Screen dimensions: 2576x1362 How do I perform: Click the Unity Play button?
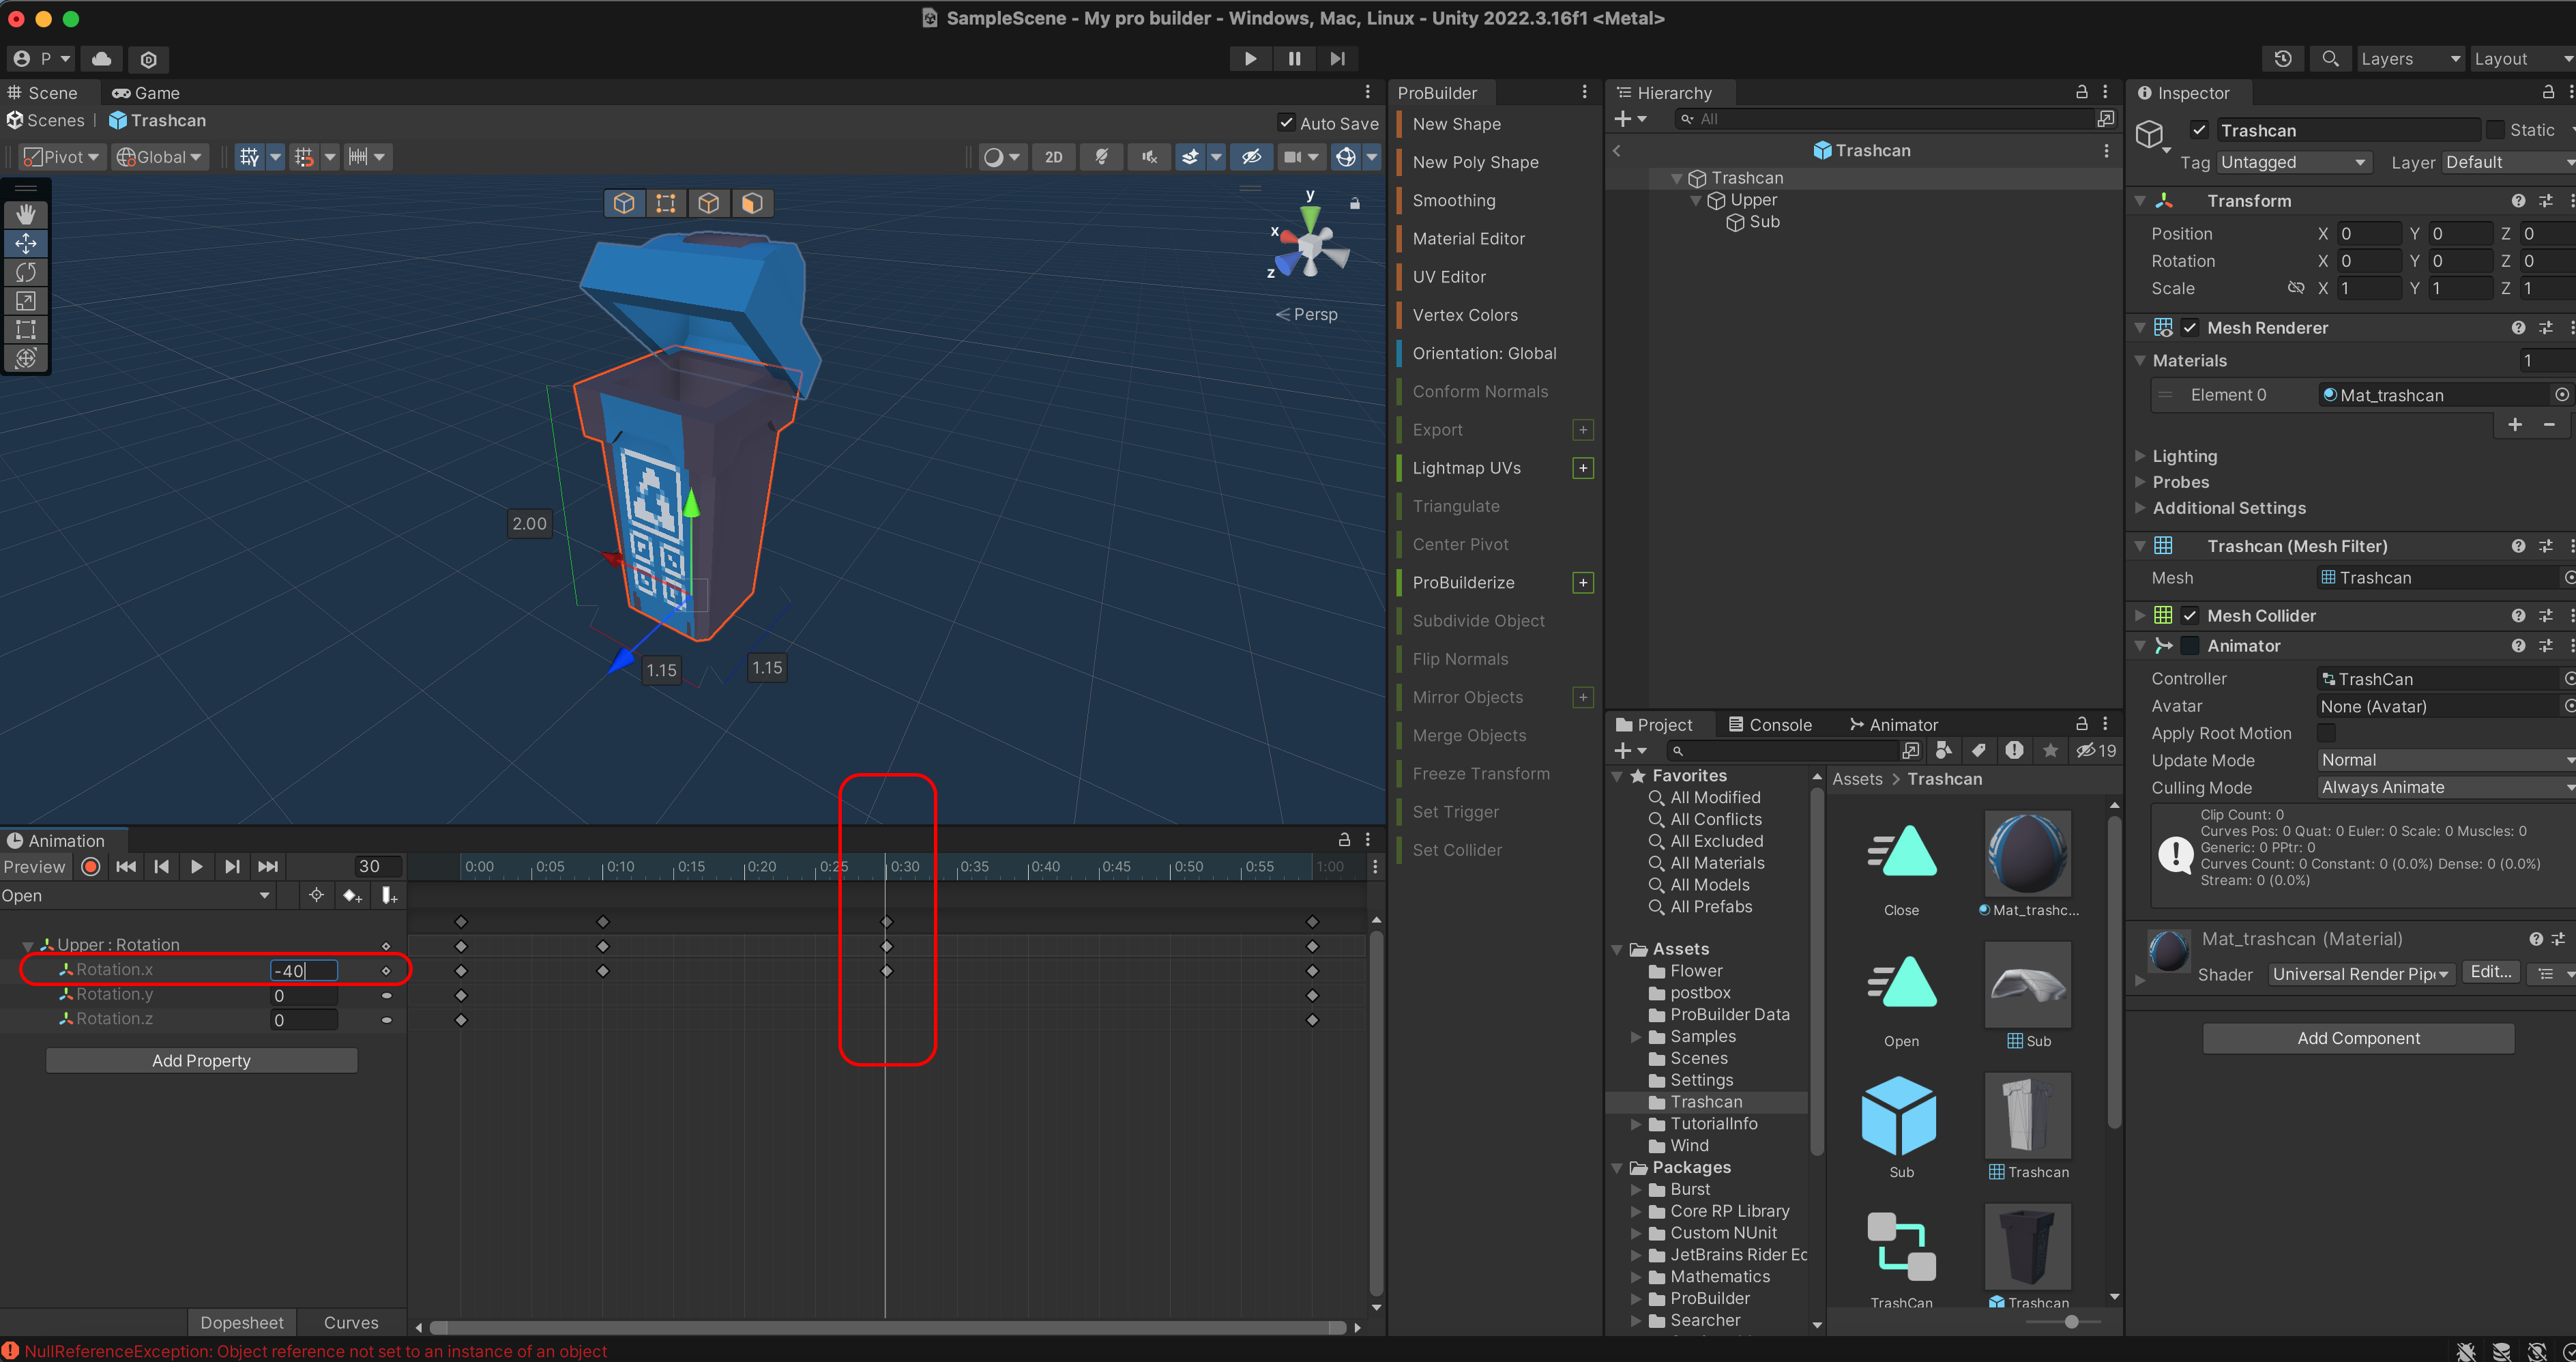(x=1250, y=59)
